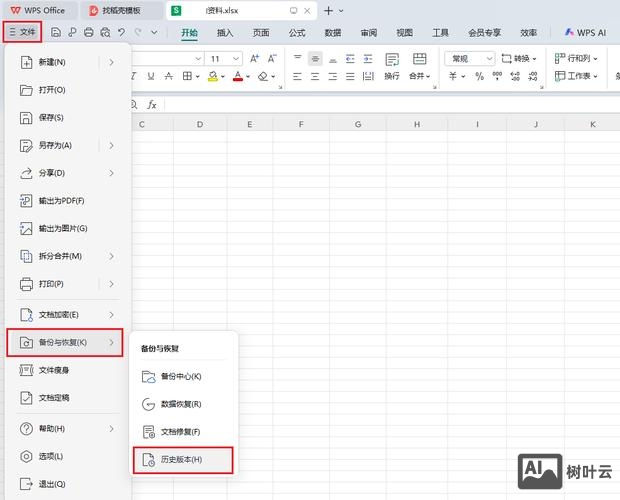Switch to the 数据 ribbon tab
Image resolution: width=620 pixels, height=500 pixels.
pos(333,33)
